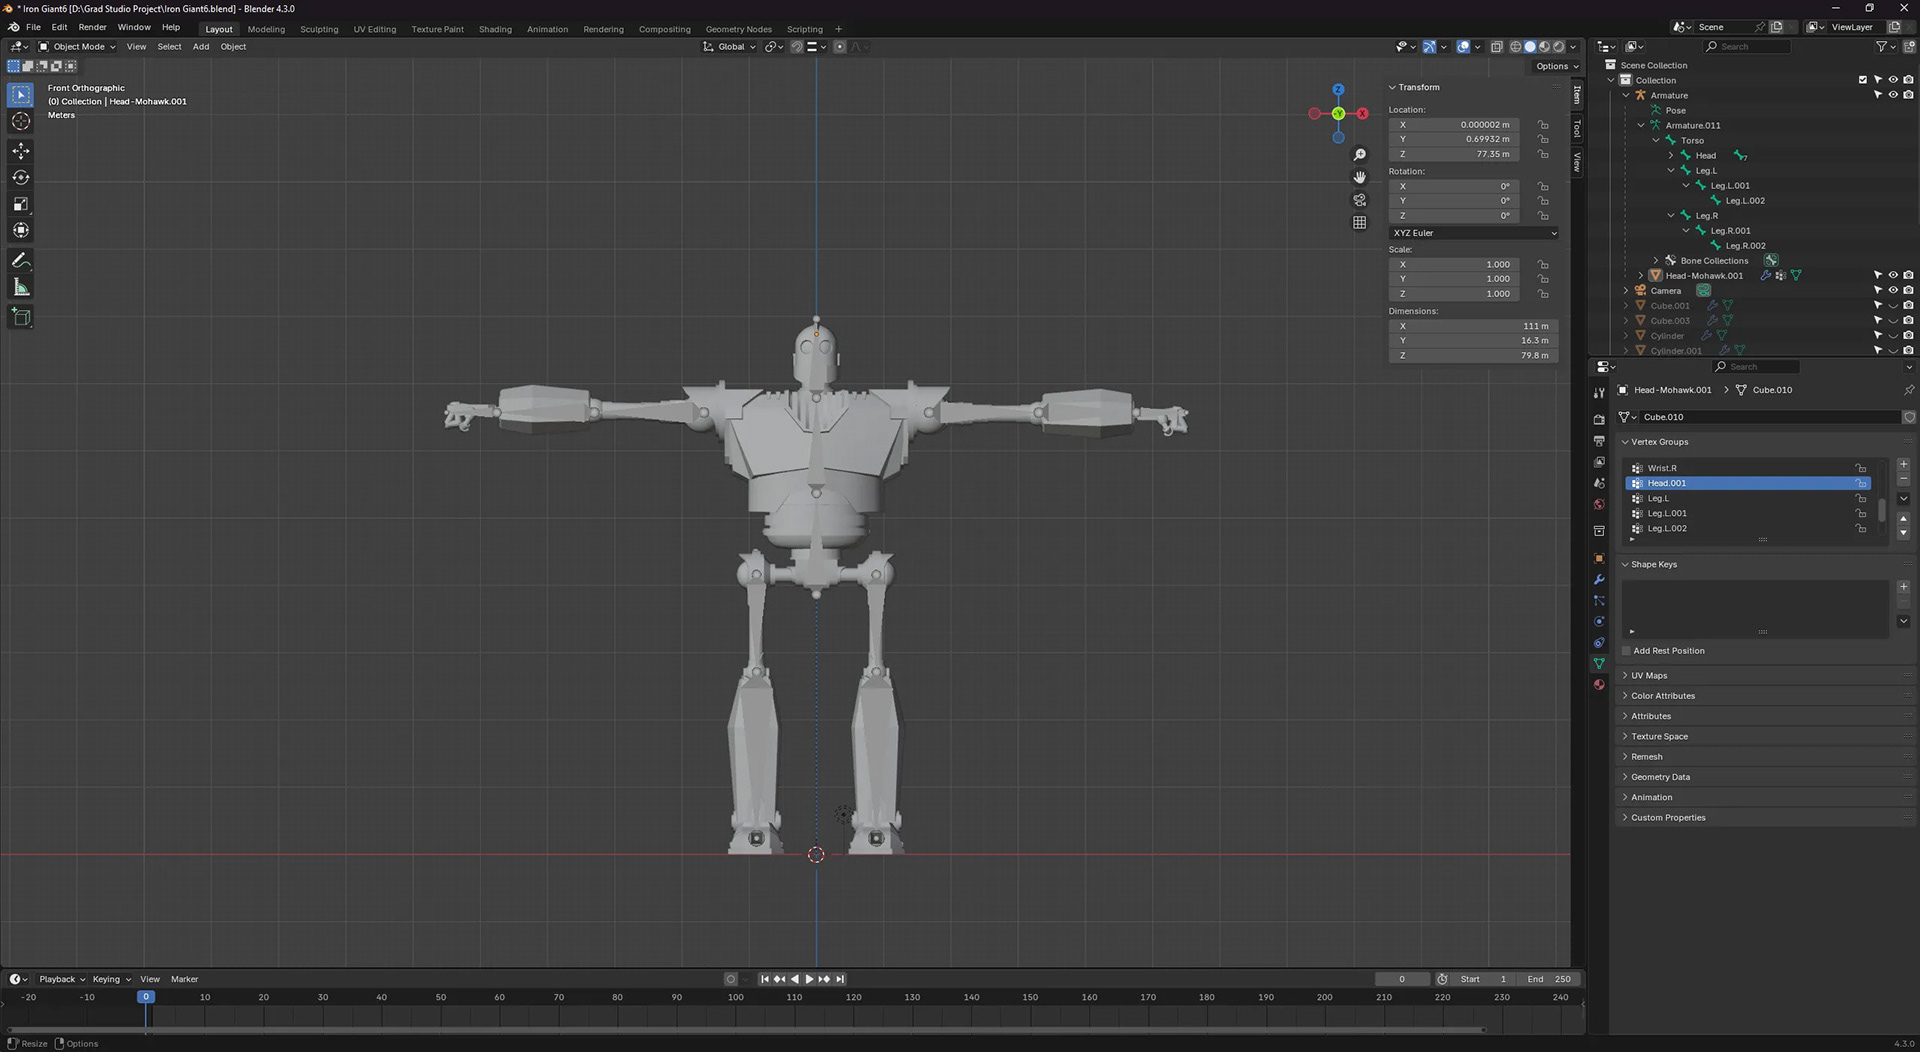
Task: Expand the UV Maps panel
Action: 1649,676
